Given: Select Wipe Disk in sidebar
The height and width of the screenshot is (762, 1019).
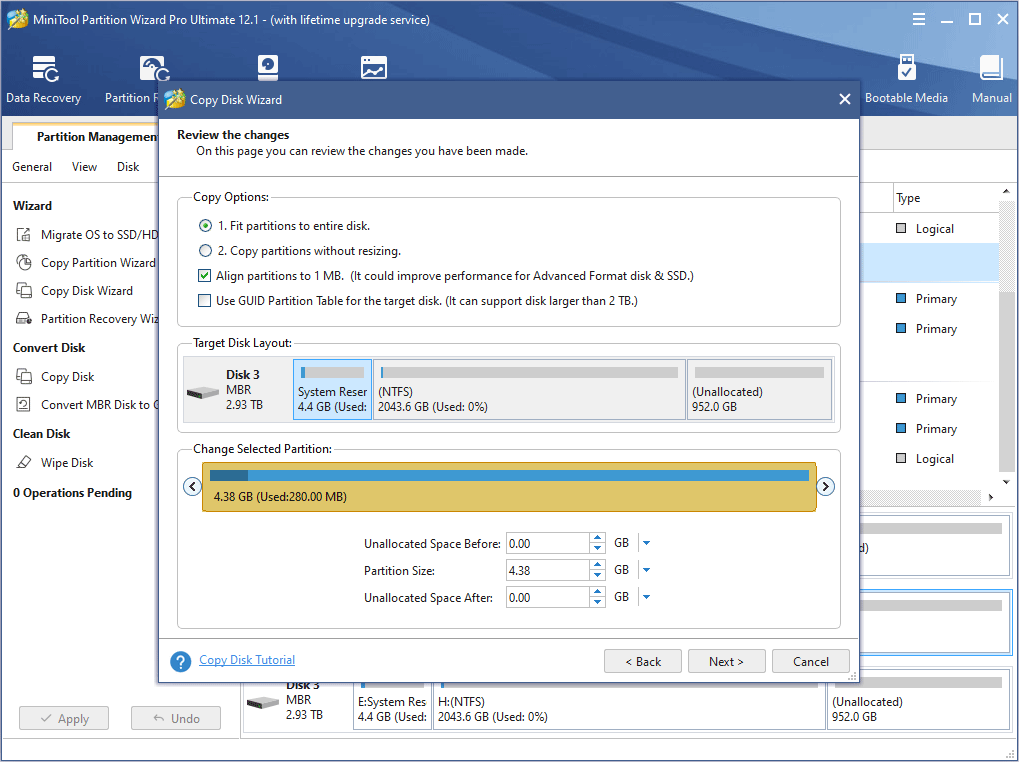Looking at the screenshot, I should [x=55, y=463].
